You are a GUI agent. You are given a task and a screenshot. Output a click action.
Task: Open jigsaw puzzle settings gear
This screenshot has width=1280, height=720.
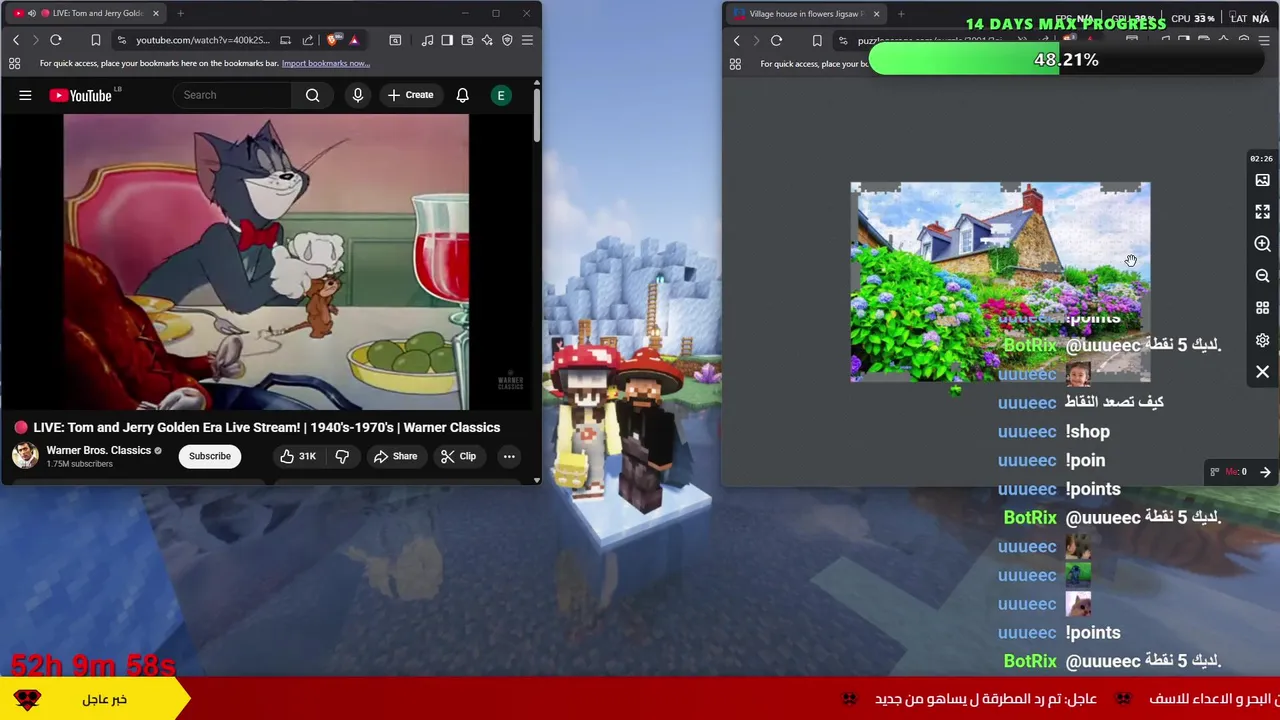1262,340
